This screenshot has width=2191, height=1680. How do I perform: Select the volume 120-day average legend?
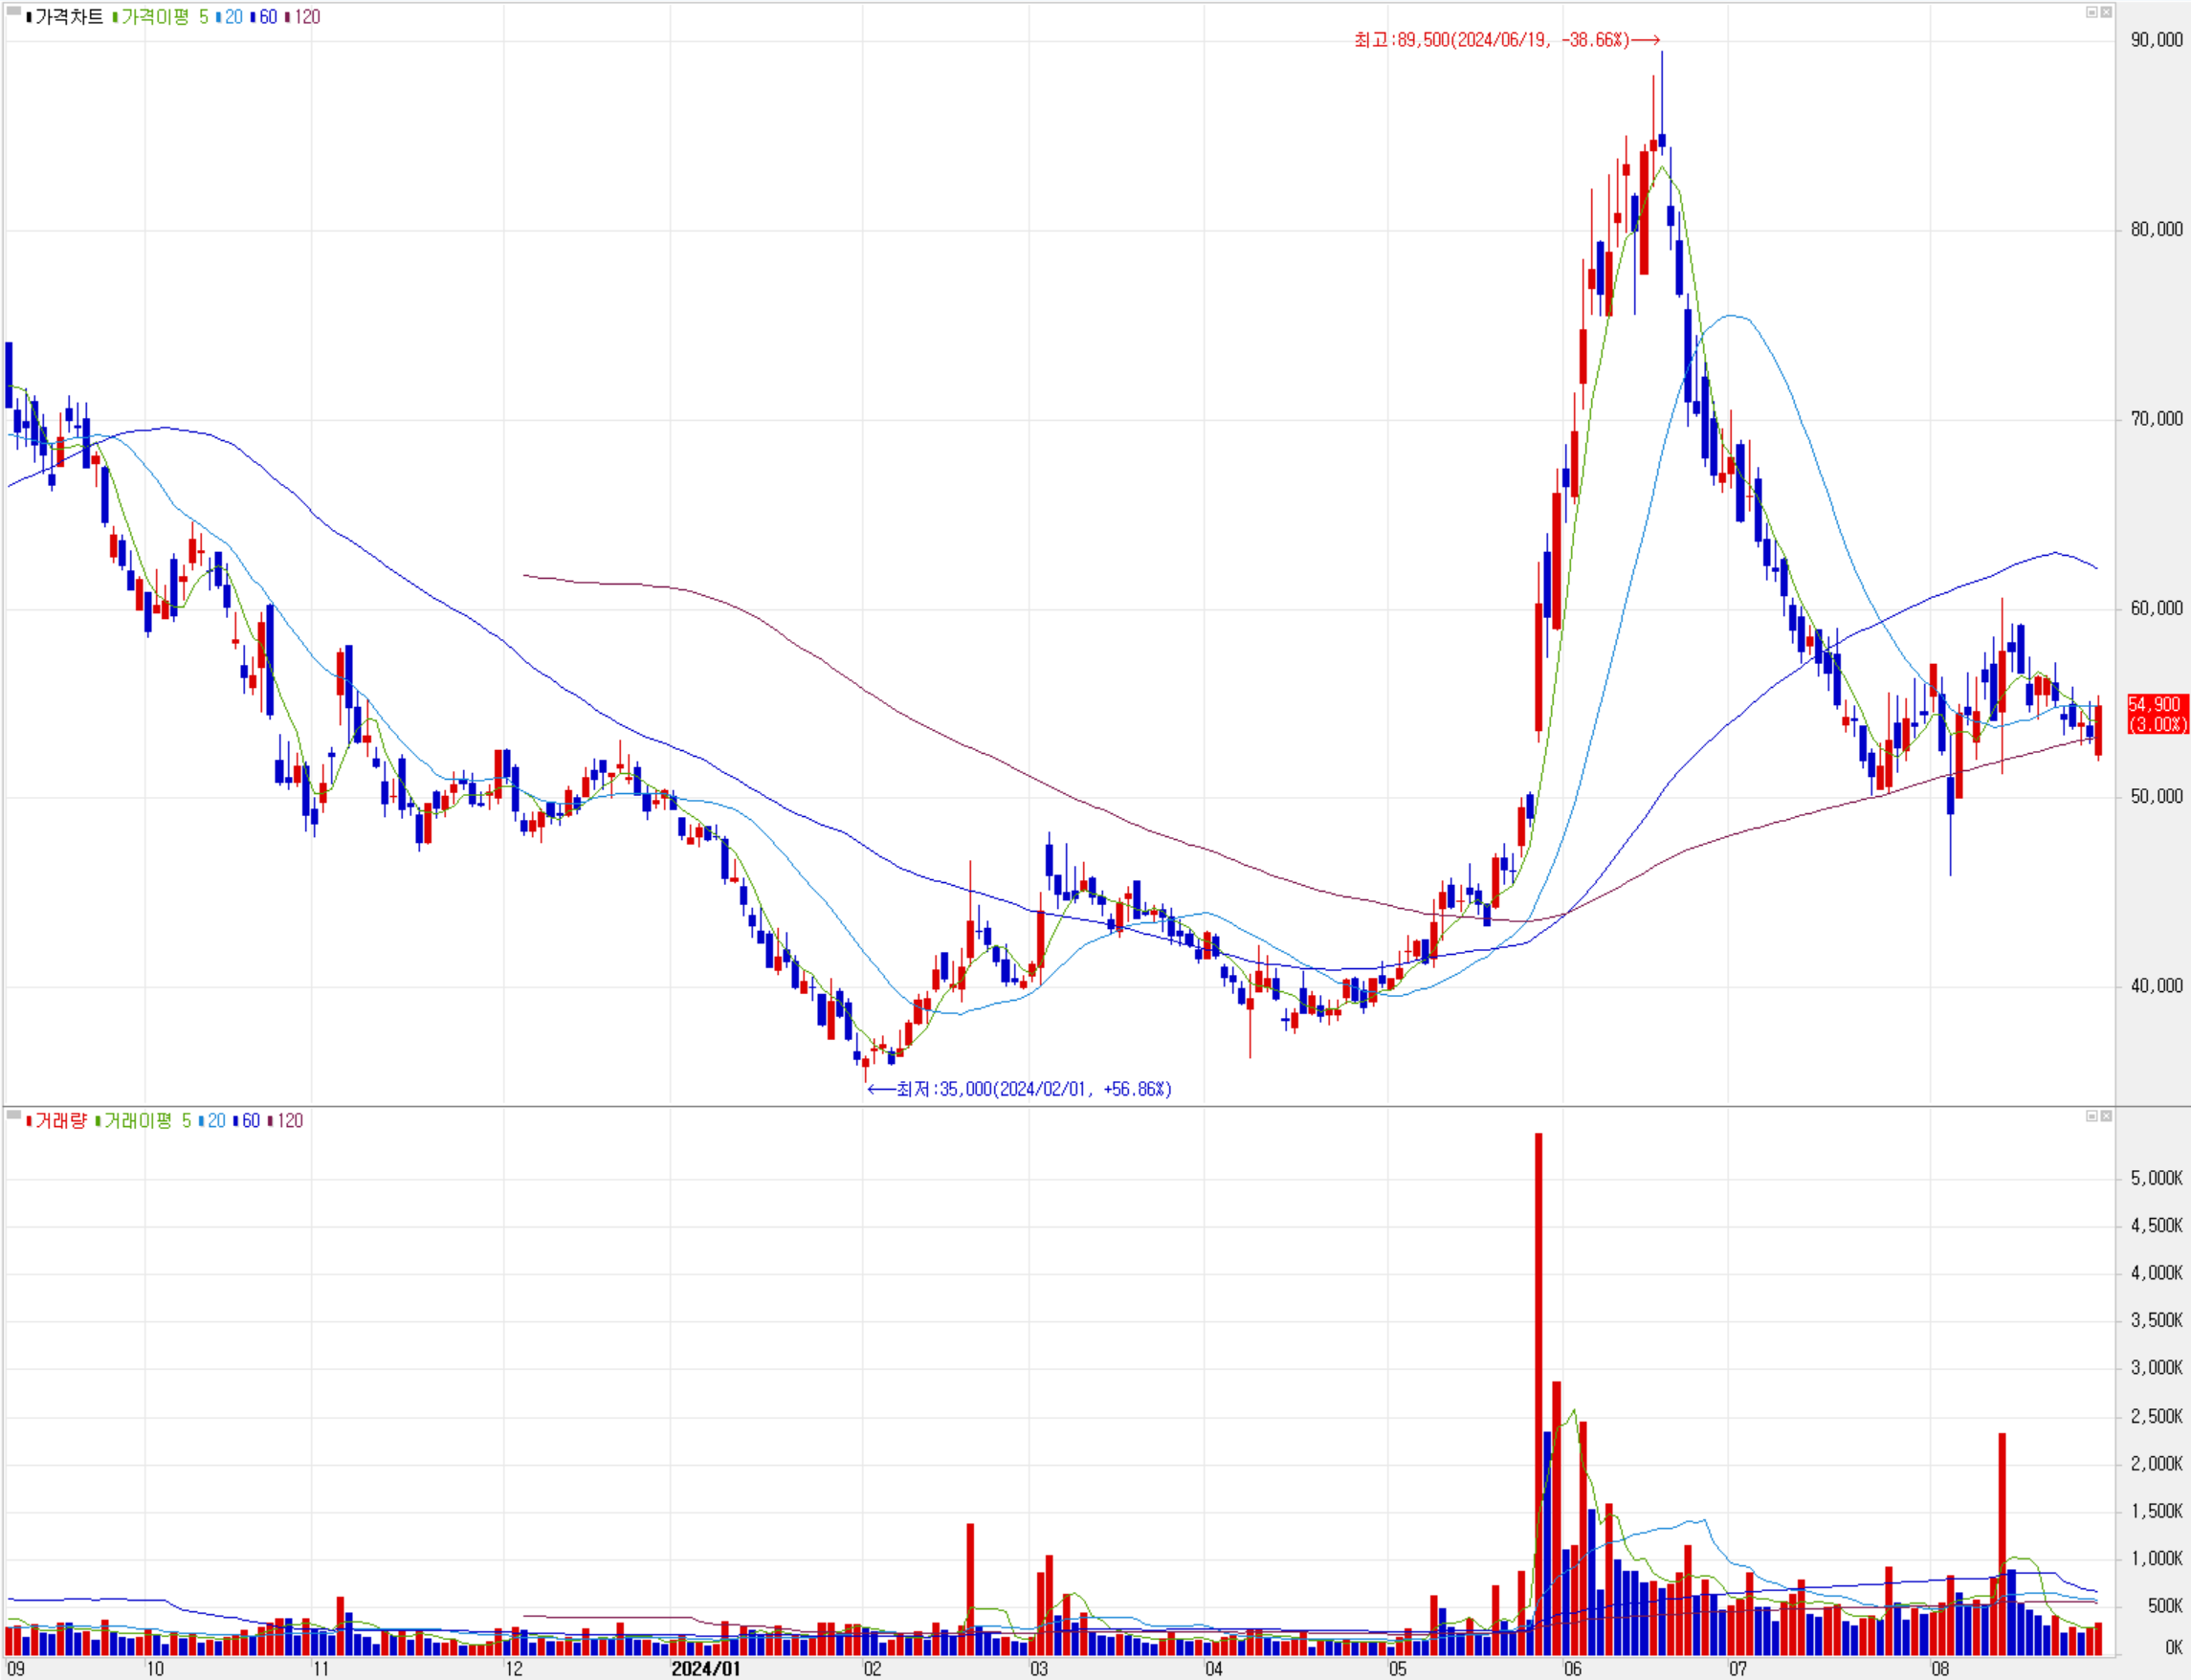point(288,1121)
